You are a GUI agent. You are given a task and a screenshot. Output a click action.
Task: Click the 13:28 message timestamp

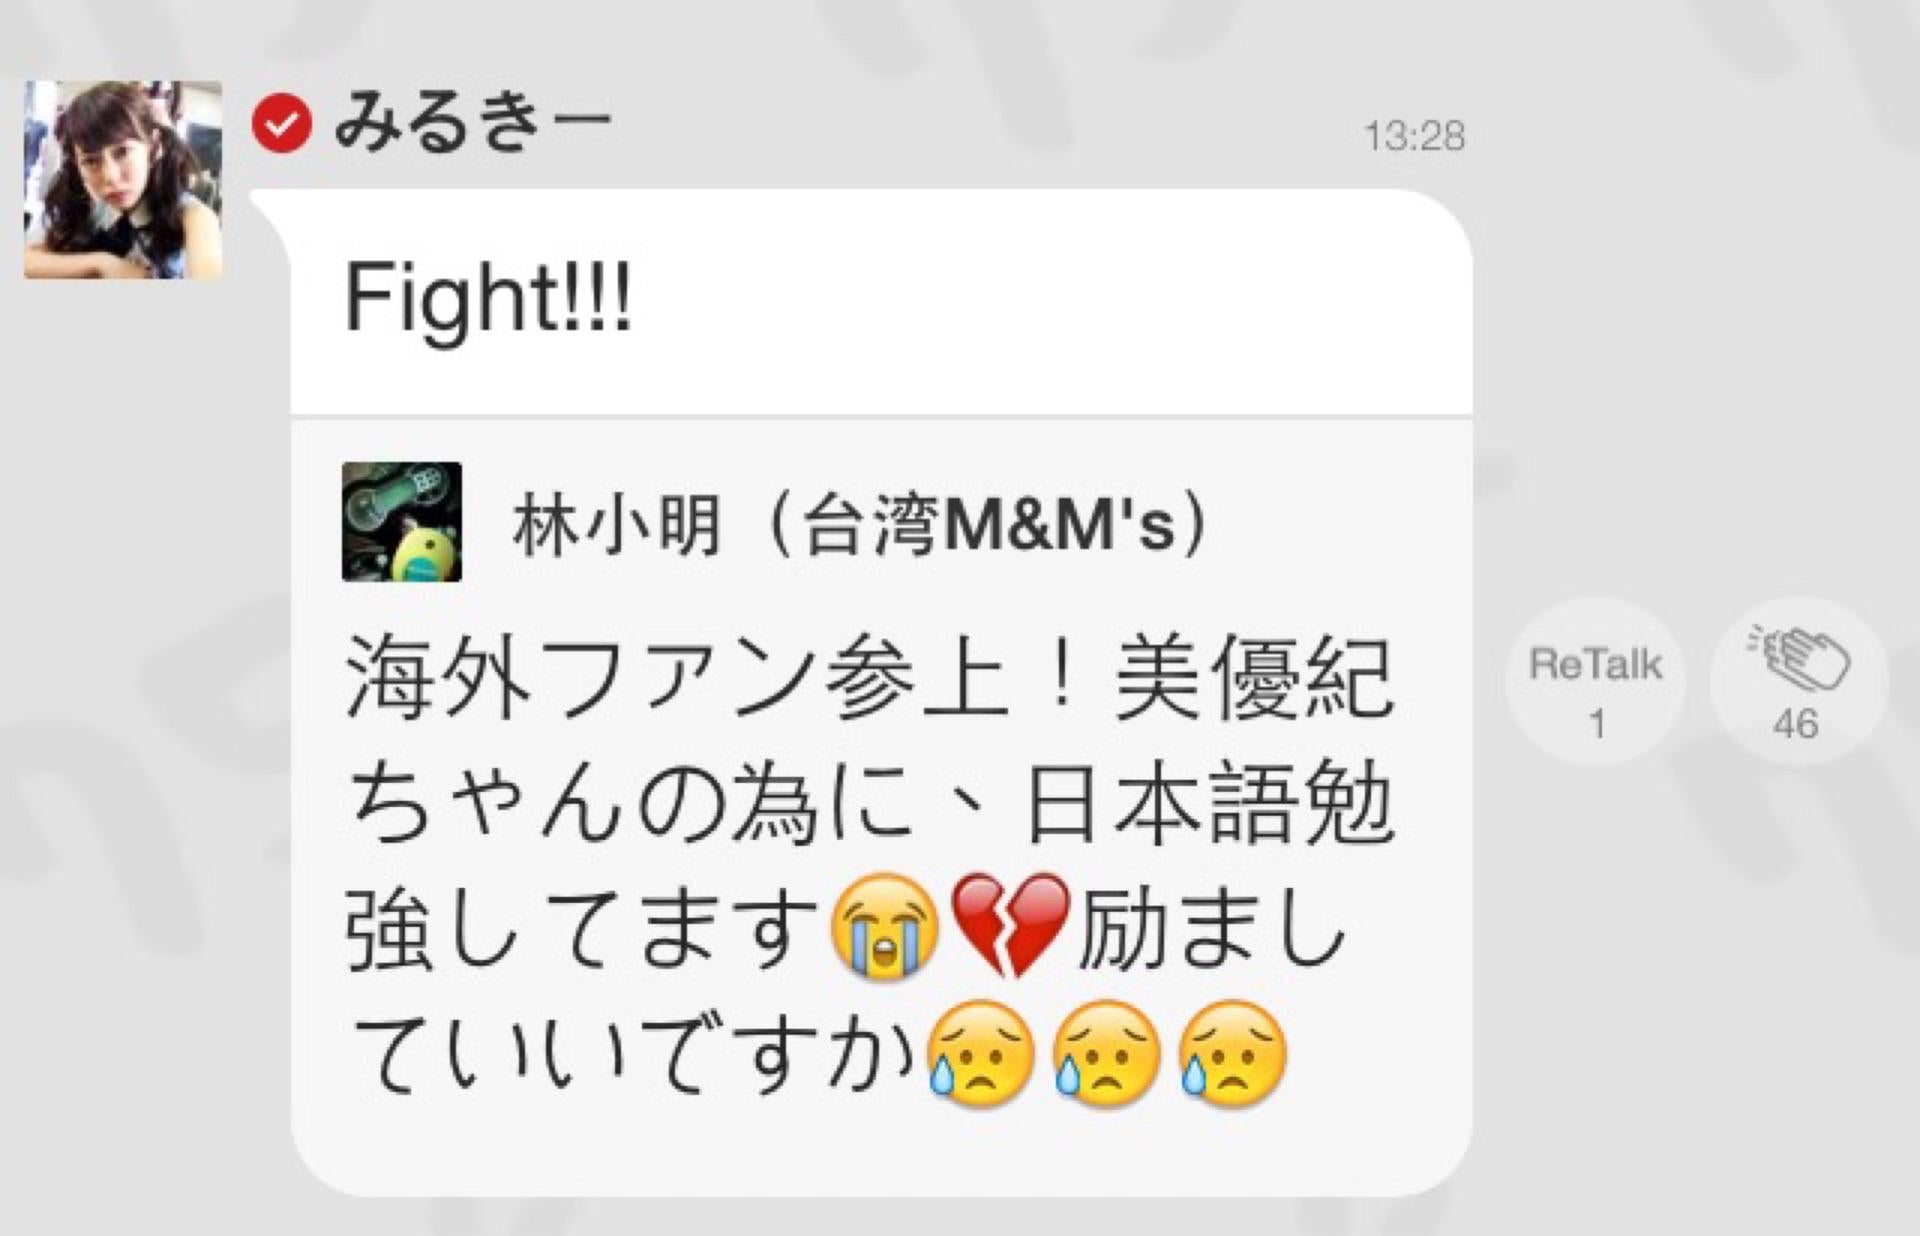click(x=1415, y=136)
